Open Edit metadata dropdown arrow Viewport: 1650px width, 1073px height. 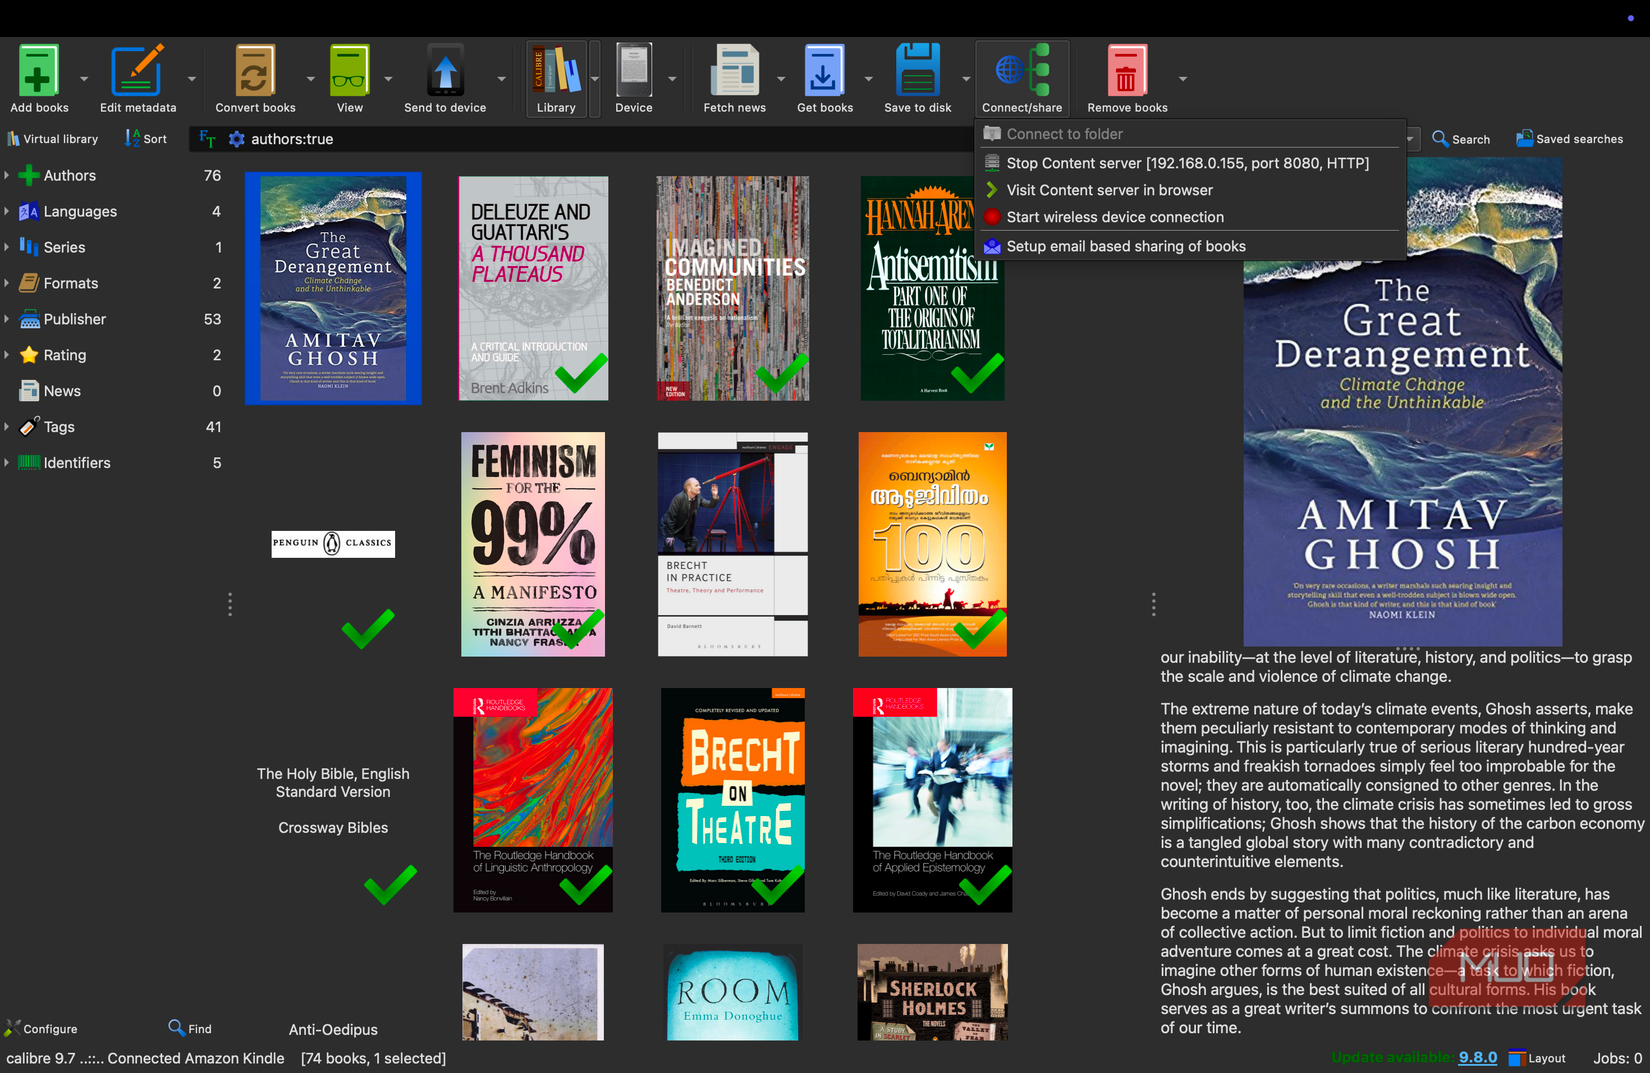click(x=192, y=79)
